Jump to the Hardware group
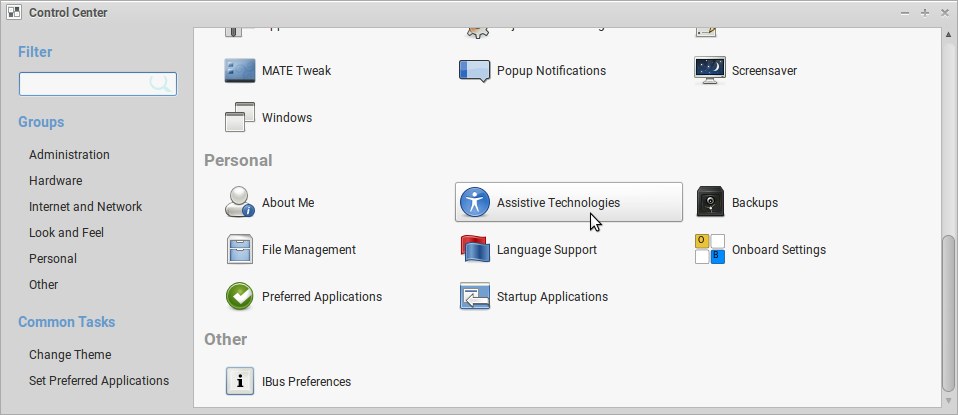 coord(55,181)
